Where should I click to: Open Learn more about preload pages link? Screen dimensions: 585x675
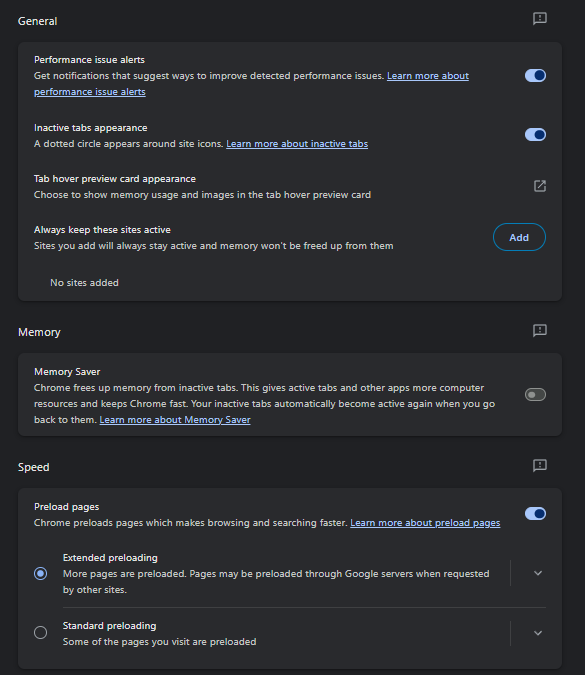425,523
